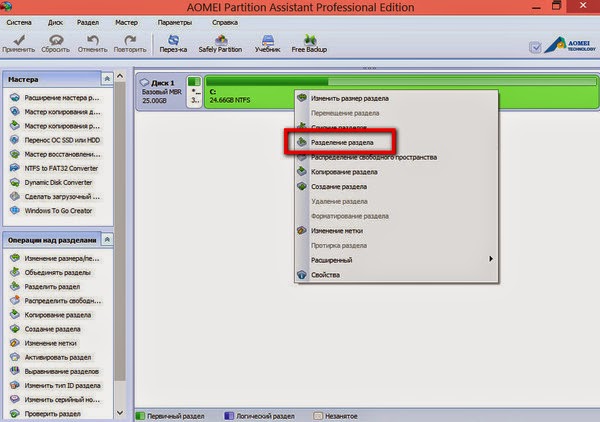Choose Создание раздела in context menu
Screen dimensions: 600x422
pyautogui.click(x=396, y=187)
